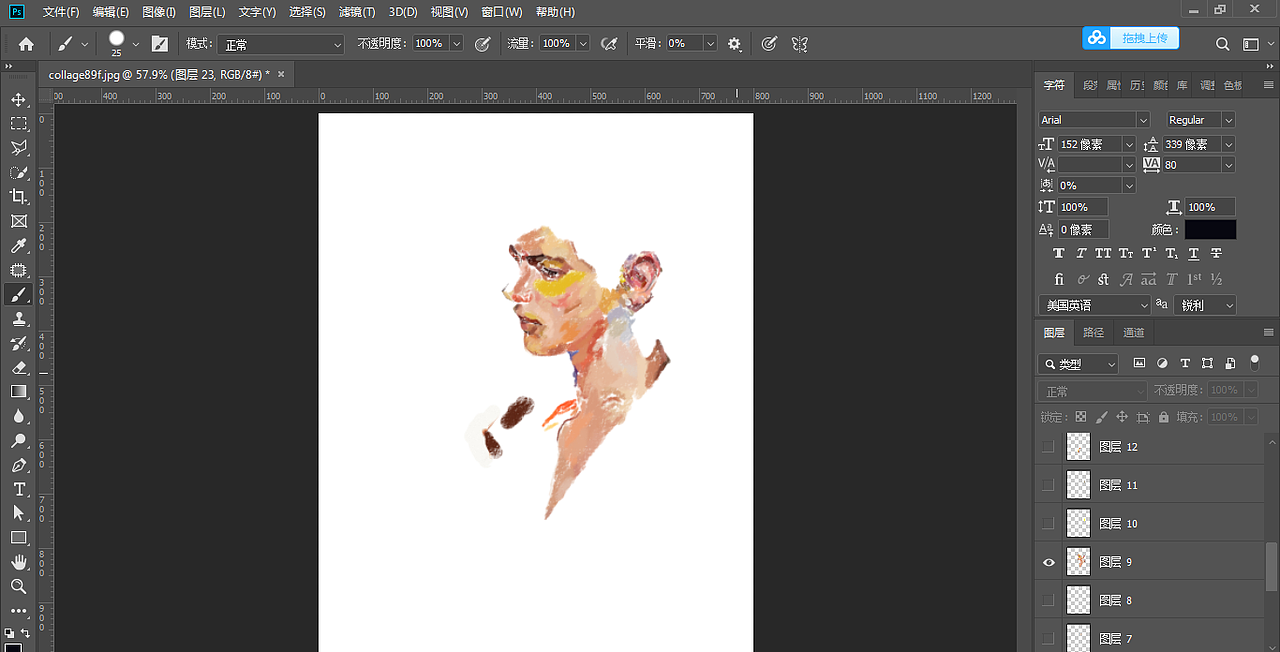Open the 图像(I) menu
Image resolution: width=1280 pixels, height=652 pixels.
[159, 12]
